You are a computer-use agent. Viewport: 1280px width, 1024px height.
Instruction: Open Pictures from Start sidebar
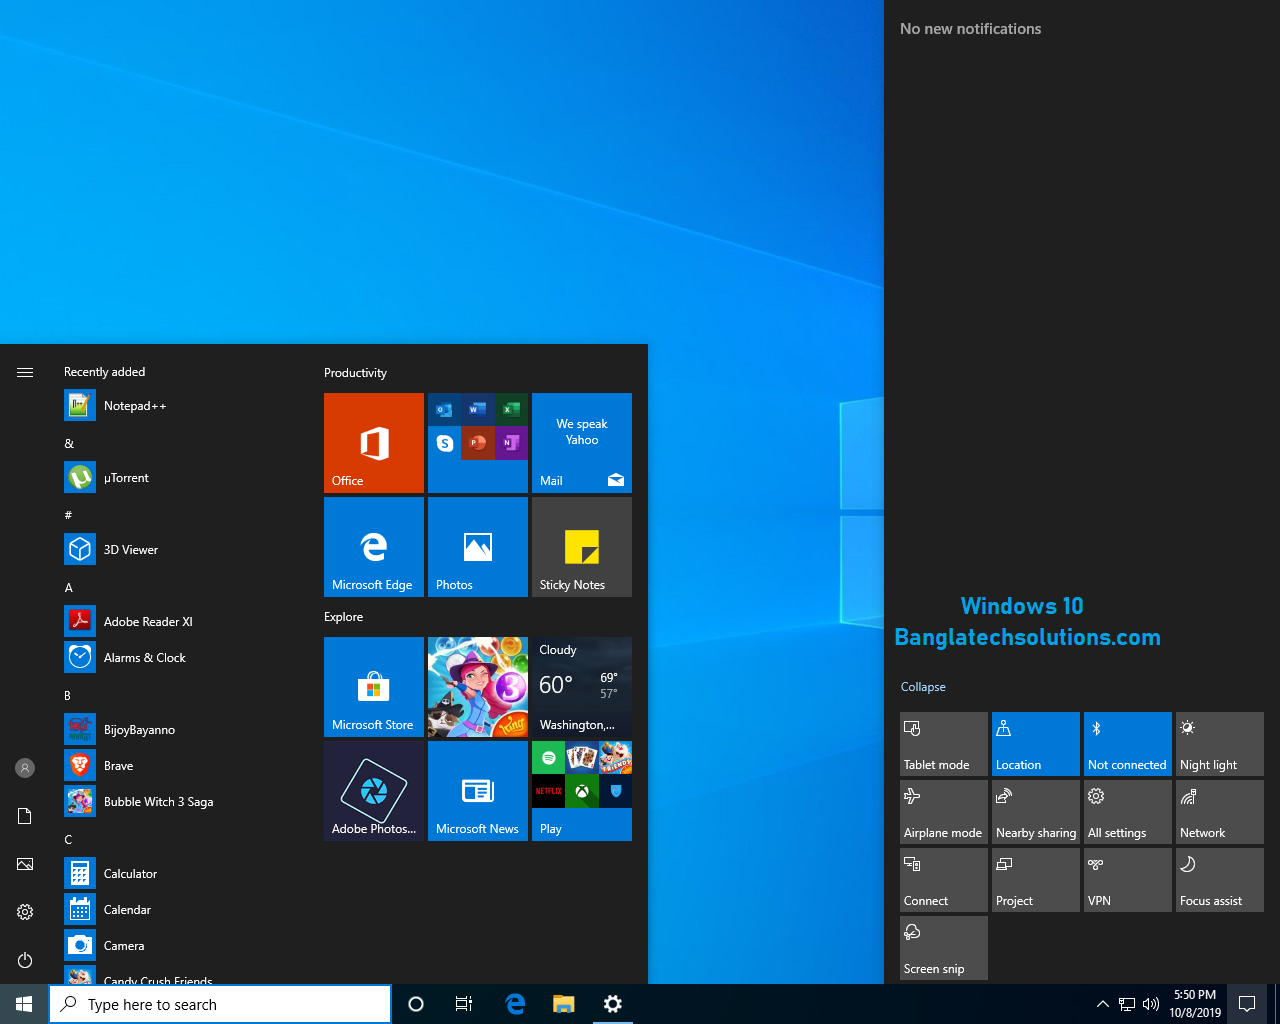[25, 864]
